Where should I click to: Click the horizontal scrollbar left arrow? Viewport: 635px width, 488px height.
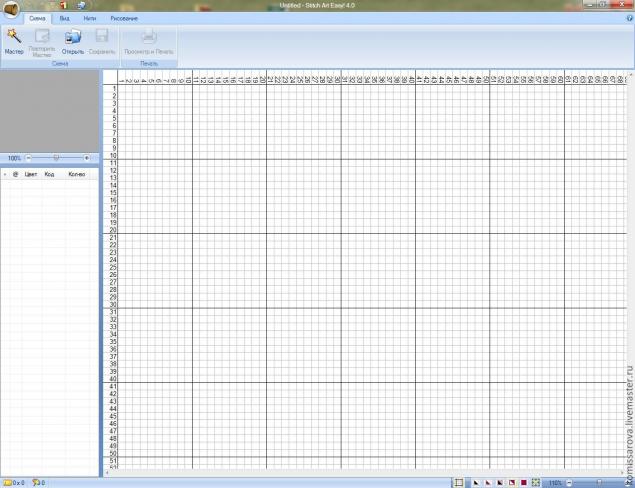coord(107,473)
